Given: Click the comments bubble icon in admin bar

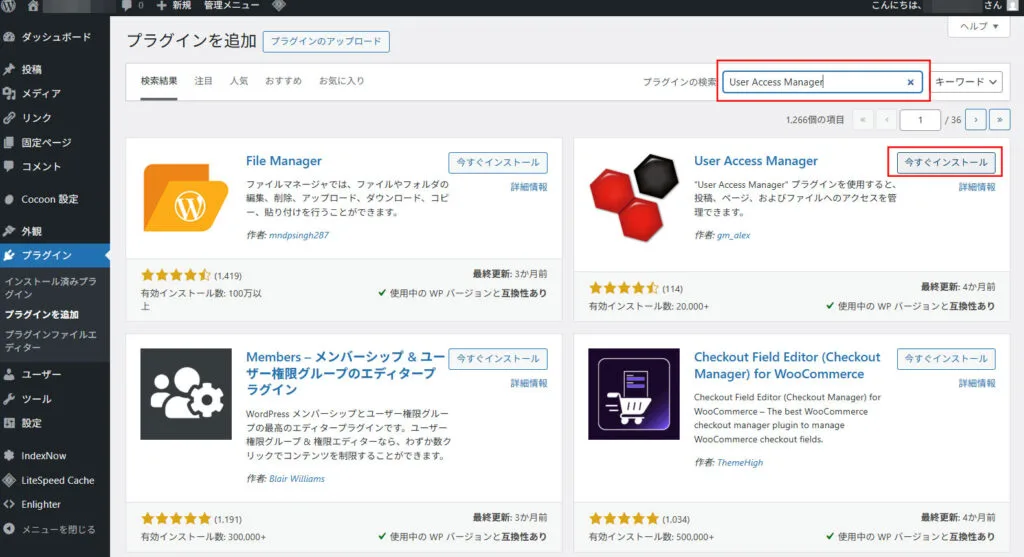Looking at the screenshot, I should 126,6.
